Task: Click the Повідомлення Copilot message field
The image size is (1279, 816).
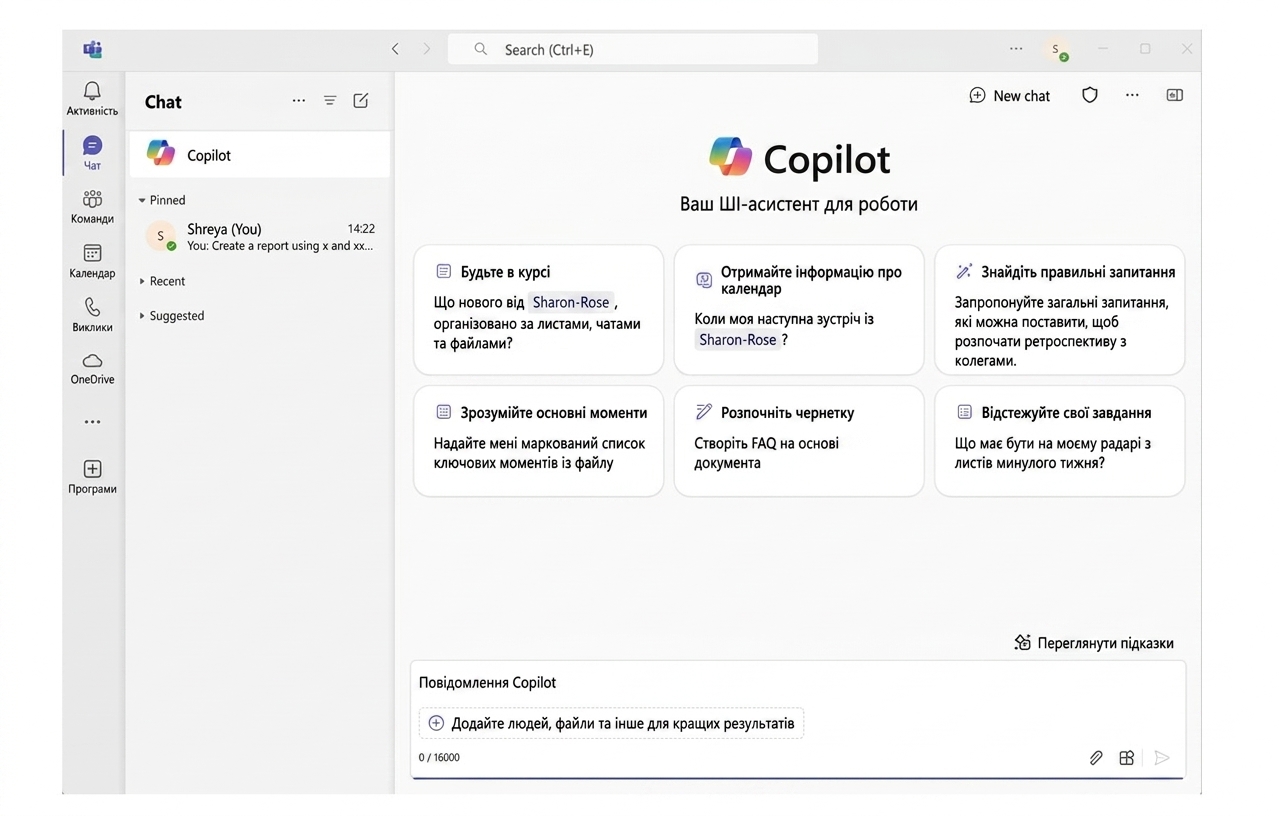Action: pyautogui.click(x=798, y=683)
